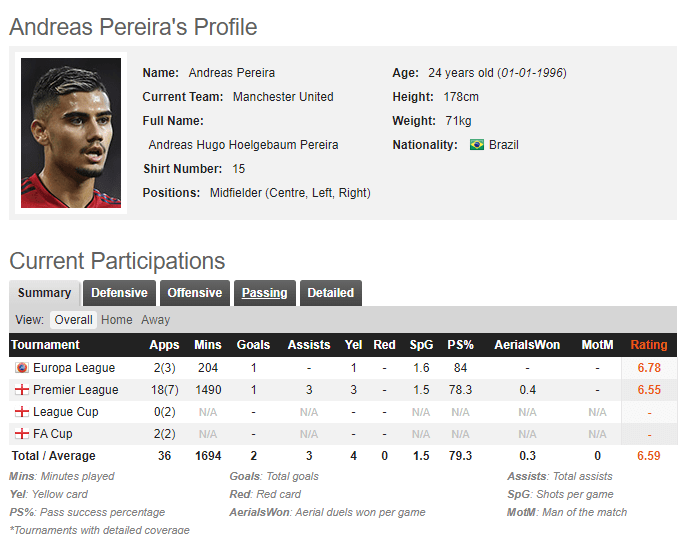685x534 pixels.
Task: Sort the table by Rating column
Action: (x=649, y=345)
